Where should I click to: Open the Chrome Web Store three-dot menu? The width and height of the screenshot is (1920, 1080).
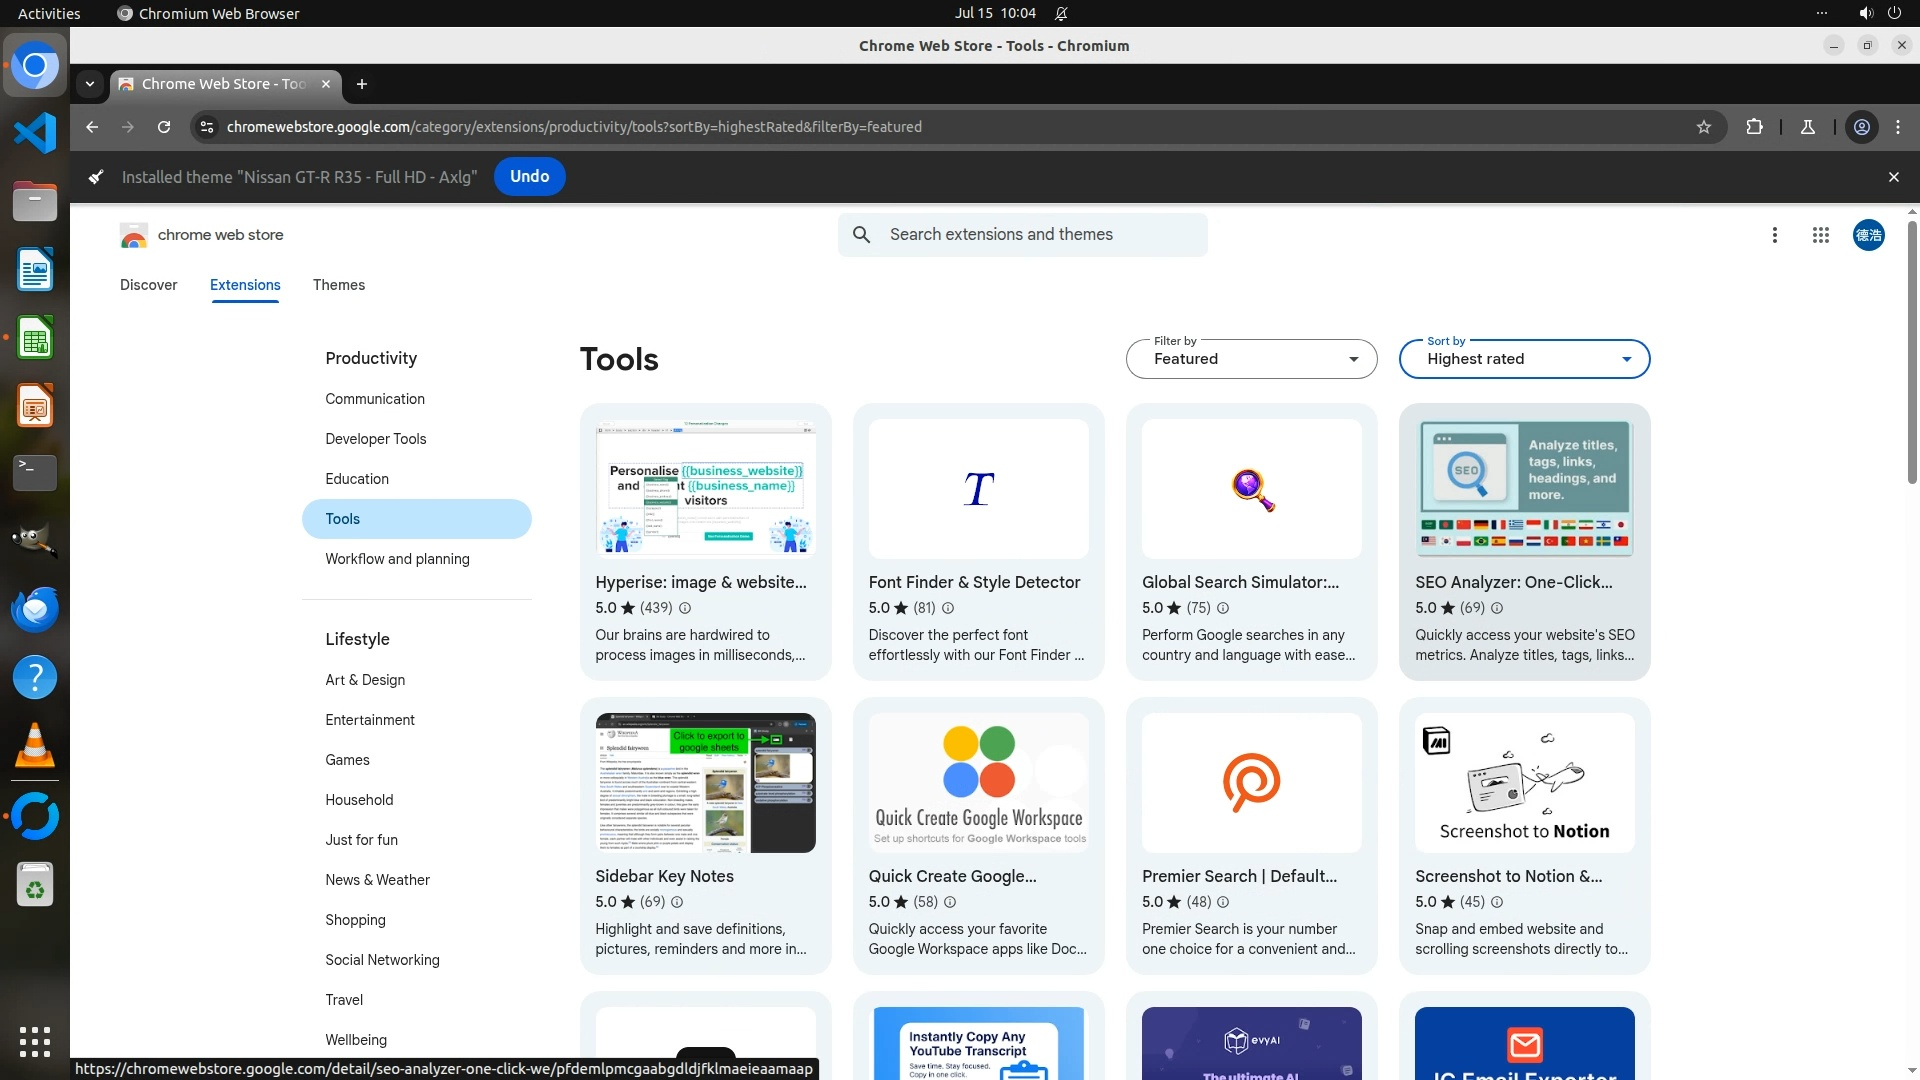point(1775,235)
